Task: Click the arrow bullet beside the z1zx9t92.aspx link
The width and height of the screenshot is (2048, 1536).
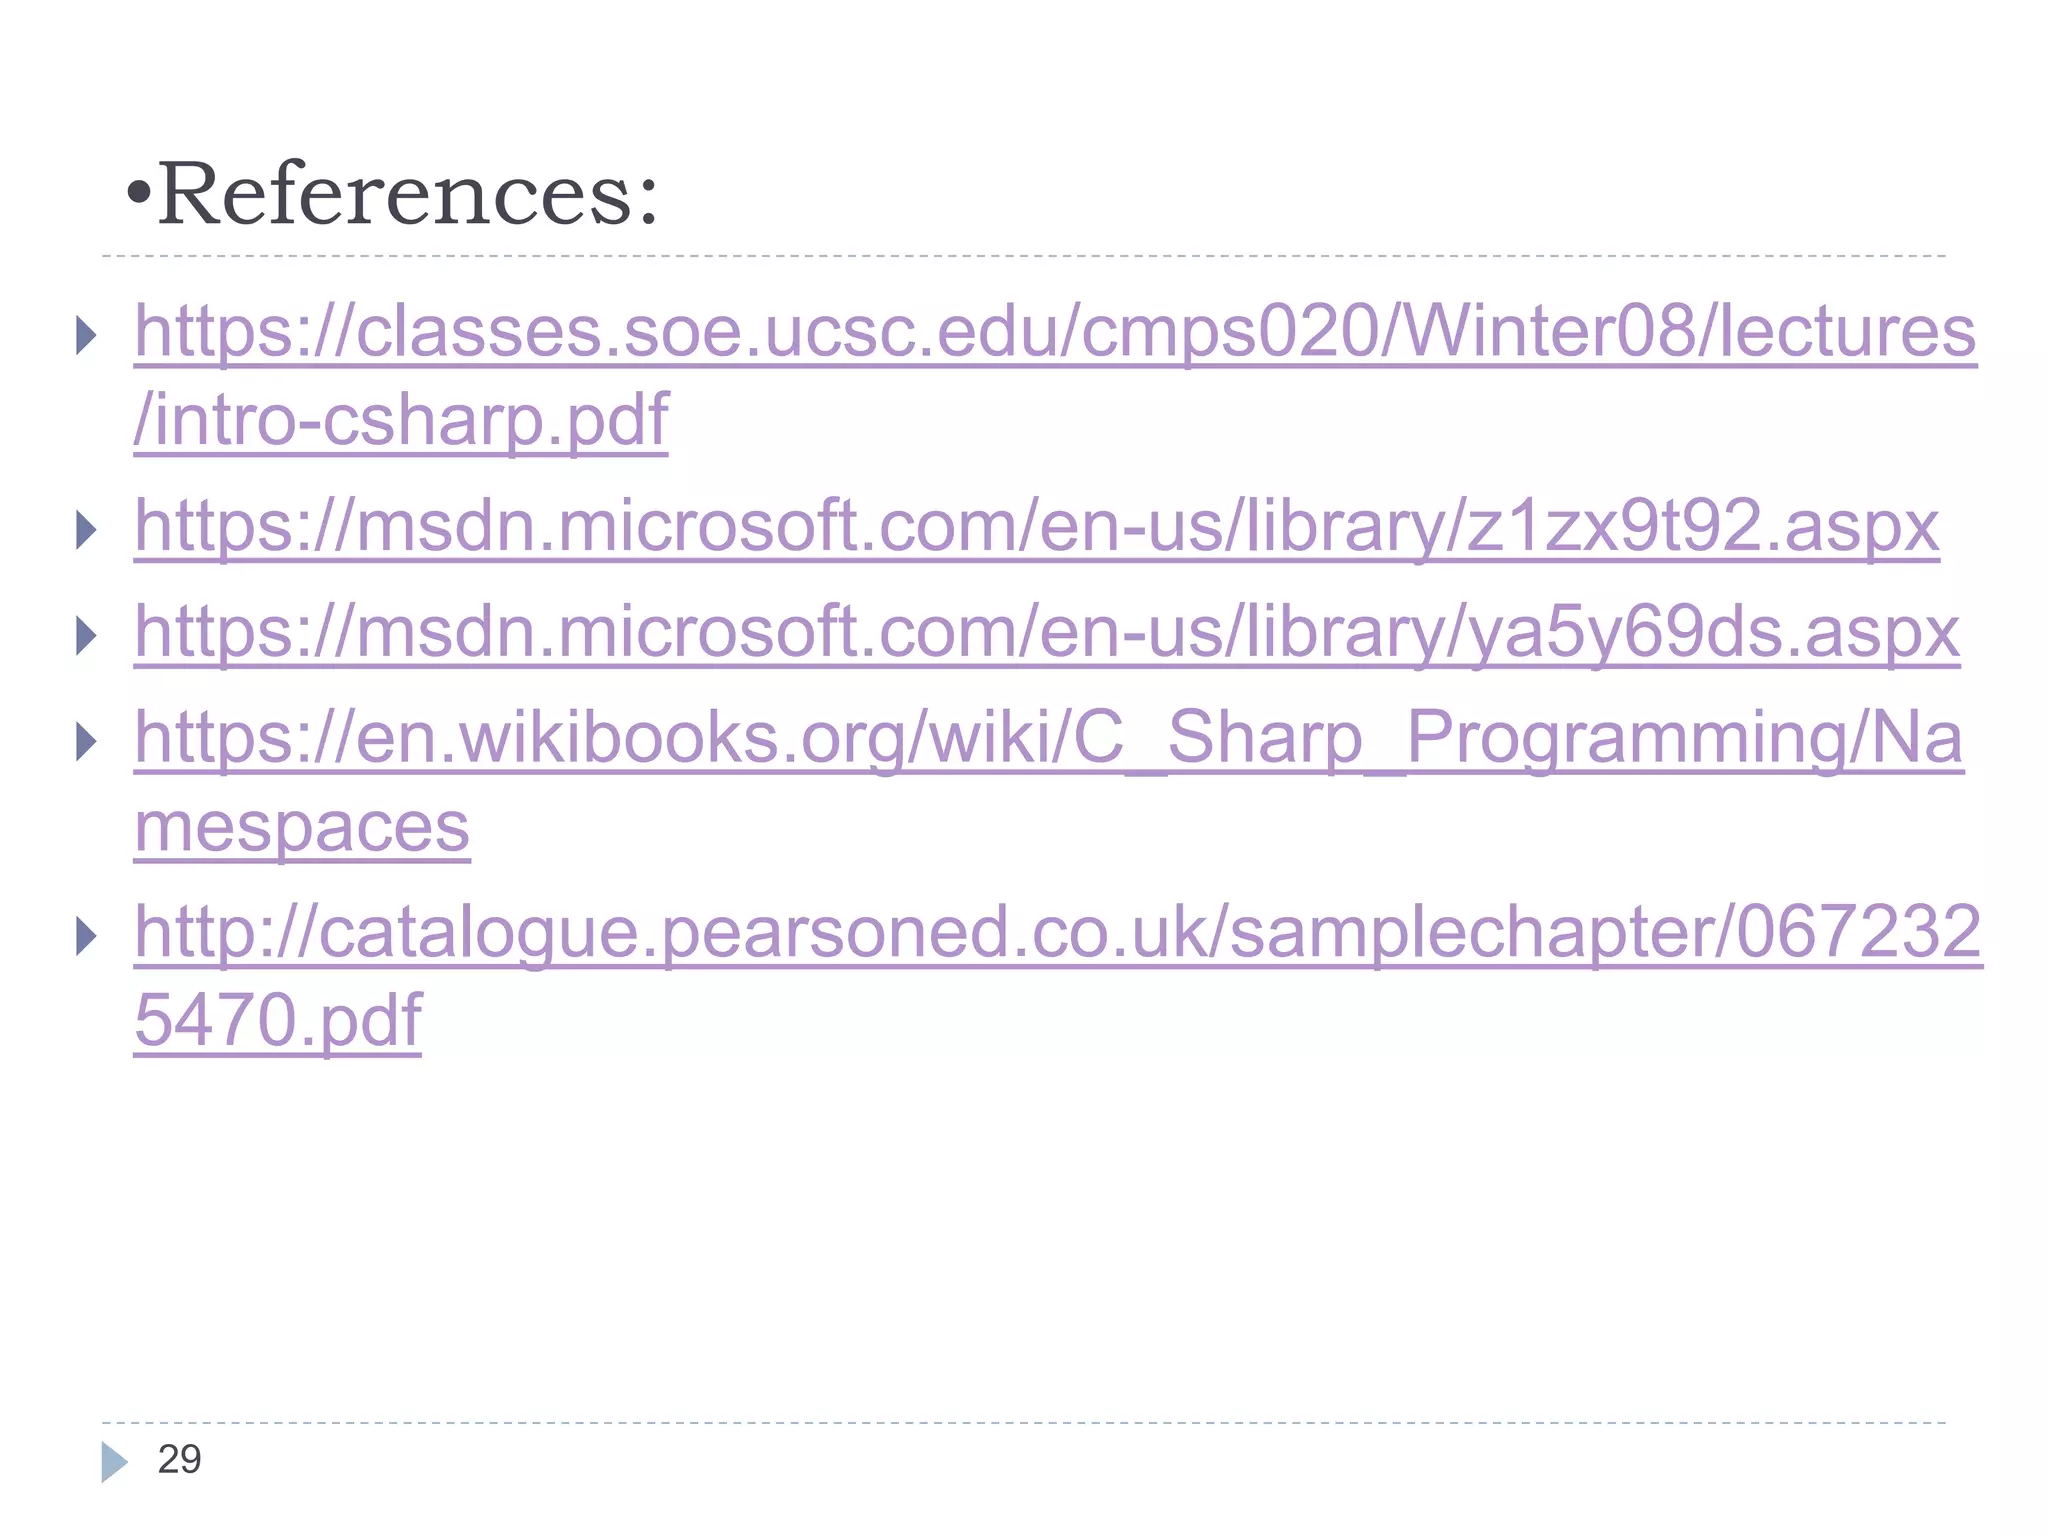Action: (x=87, y=530)
